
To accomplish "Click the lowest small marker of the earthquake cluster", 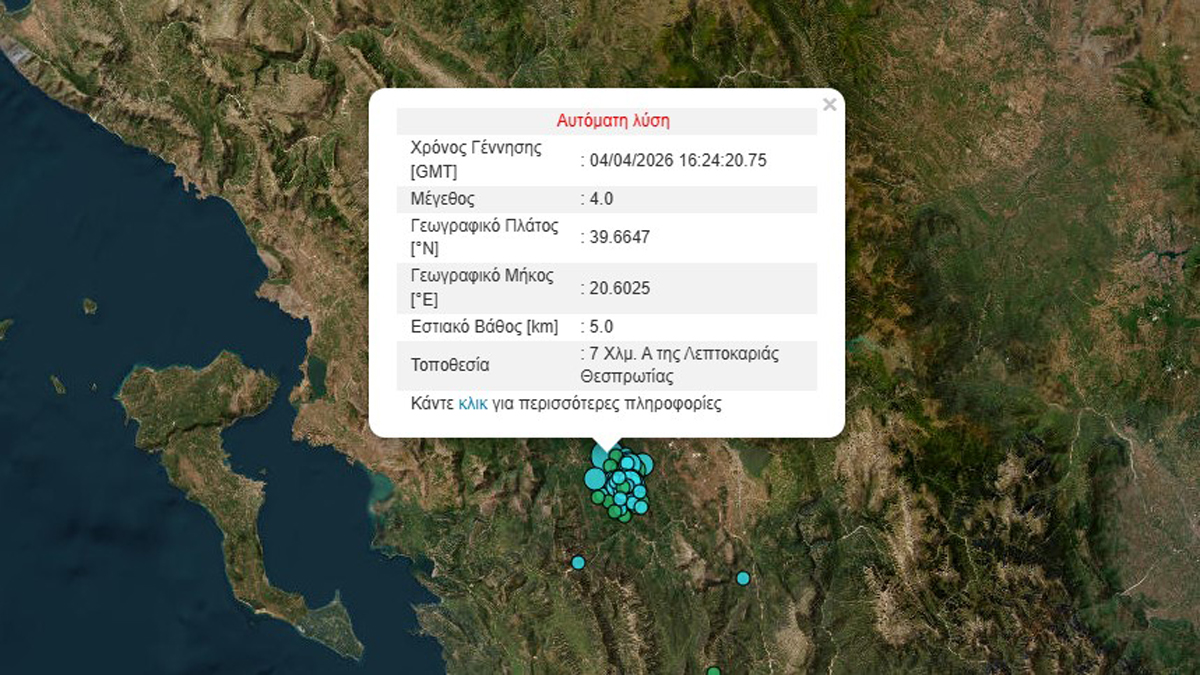I will (624, 517).
